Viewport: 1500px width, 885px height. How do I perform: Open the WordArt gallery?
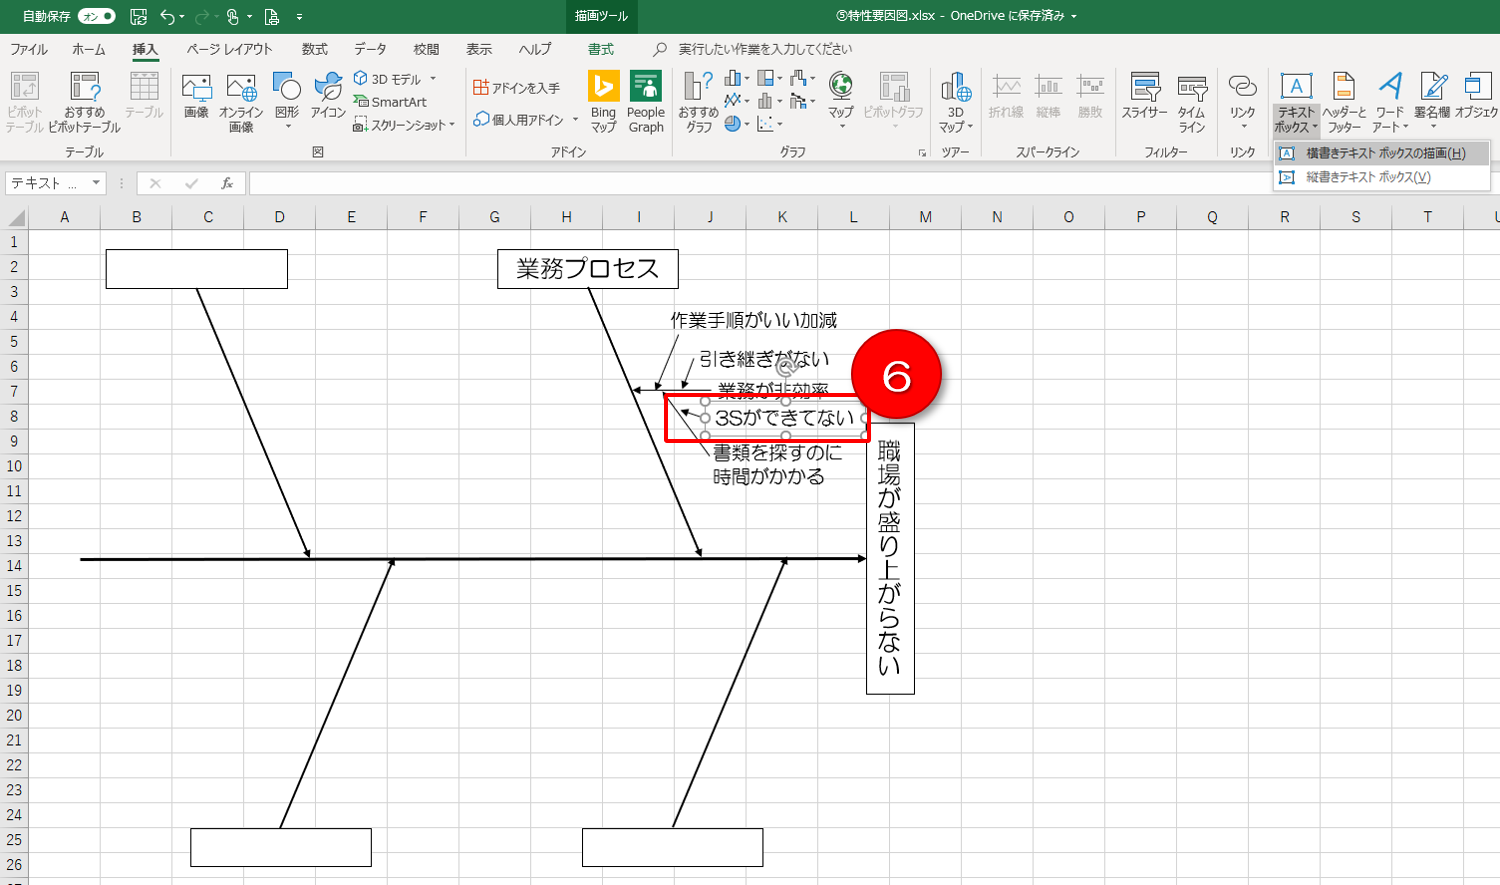(1390, 101)
